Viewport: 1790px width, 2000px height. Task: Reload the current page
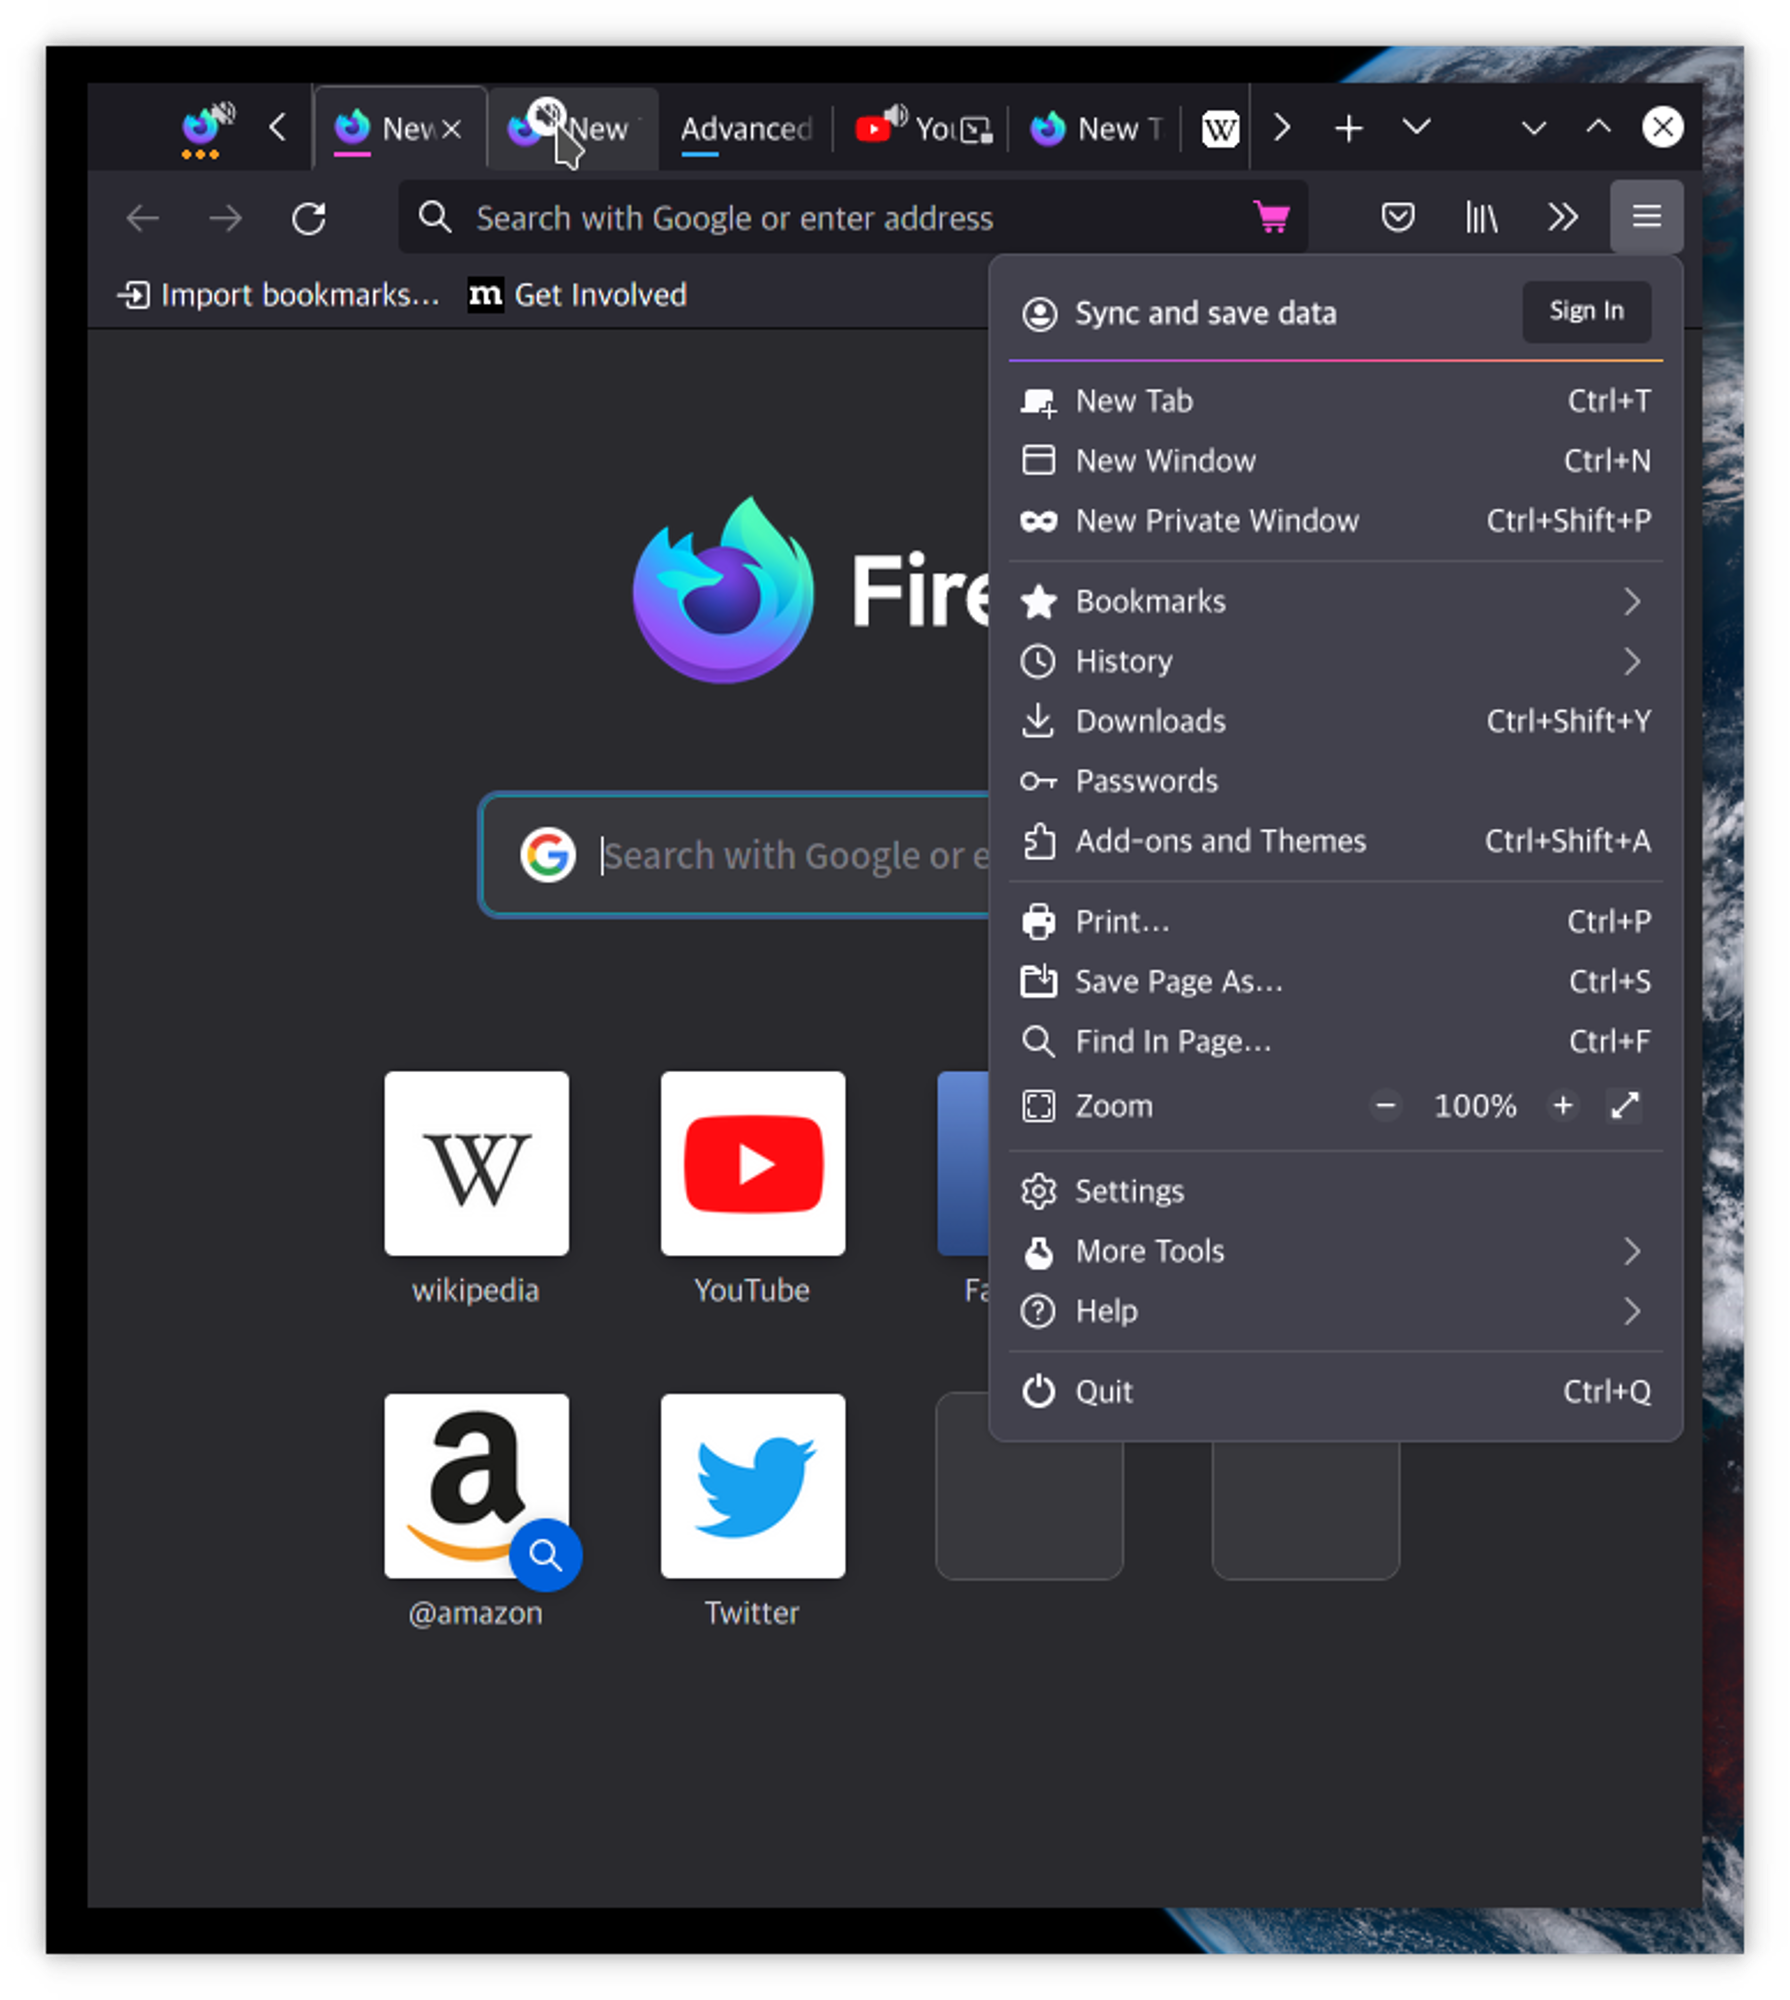click(x=308, y=217)
